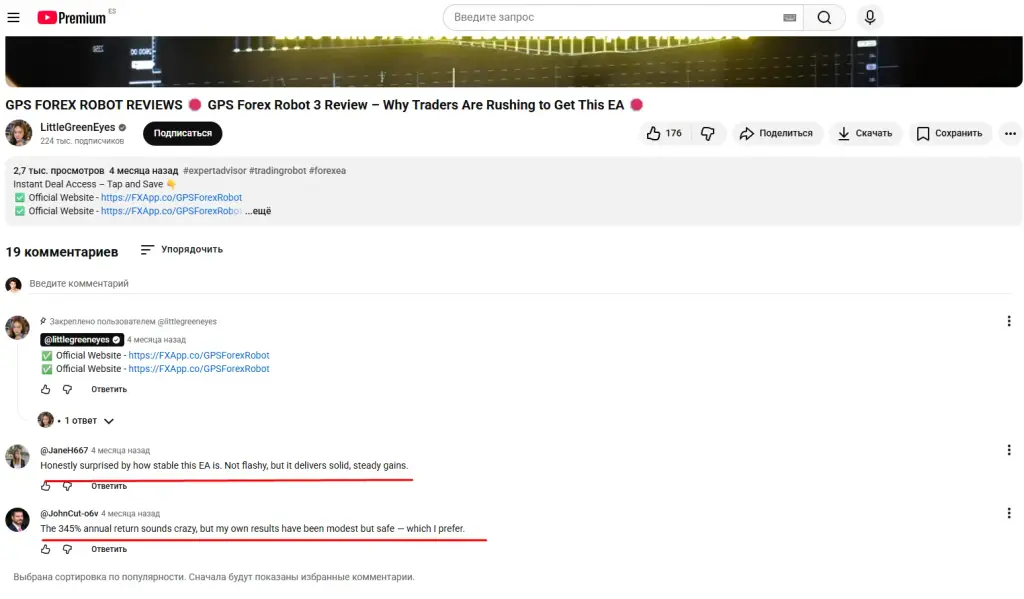Open the LittleGreenEyes channel name
The width and height of the screenshot is (1024, 599).
point(78,127)
